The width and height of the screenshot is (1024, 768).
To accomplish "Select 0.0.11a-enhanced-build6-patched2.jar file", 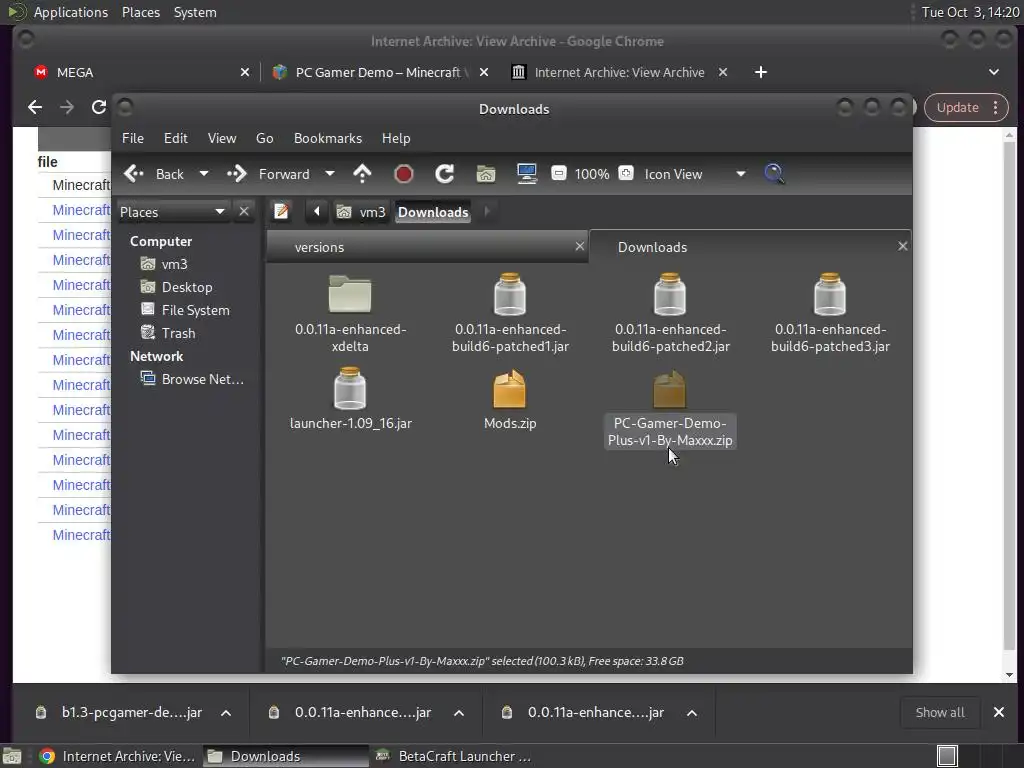I will (670, 311).
